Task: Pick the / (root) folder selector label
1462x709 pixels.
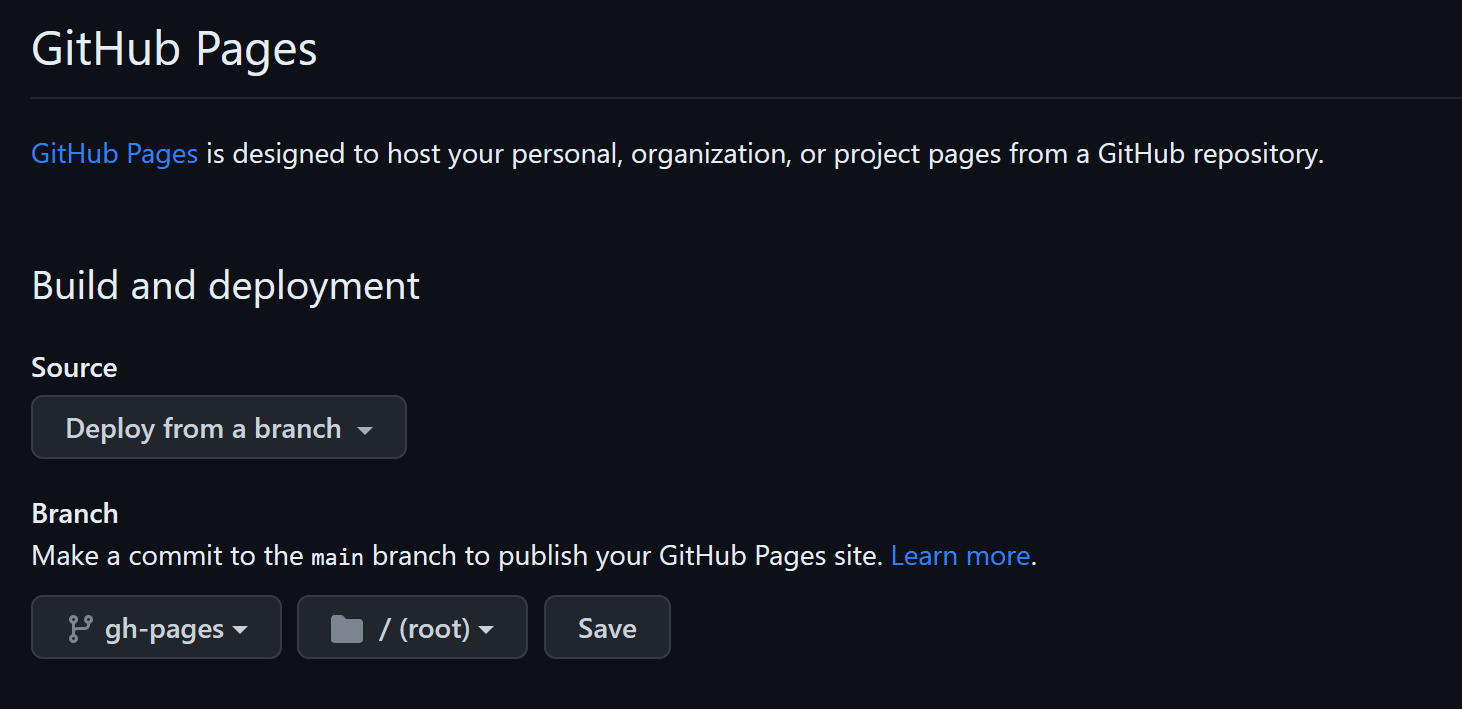Action: coord(424,629)
